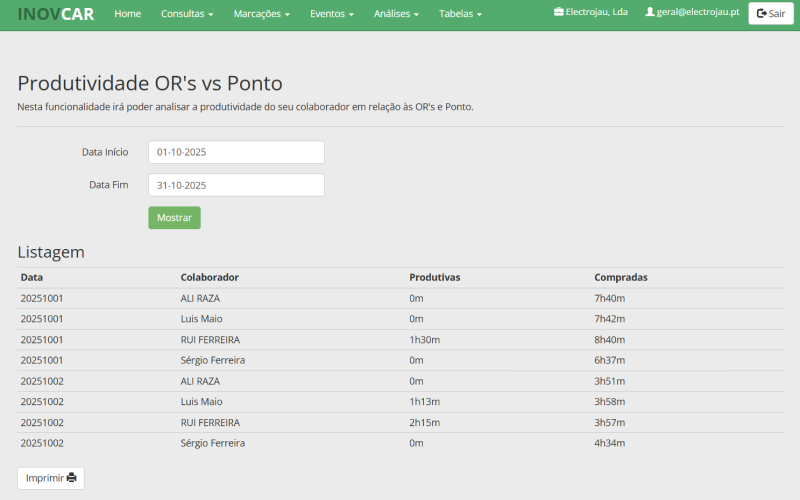
Task: Click RUI FERREIRA's 2h15m productive value
Action: click(x=424, y=422)
